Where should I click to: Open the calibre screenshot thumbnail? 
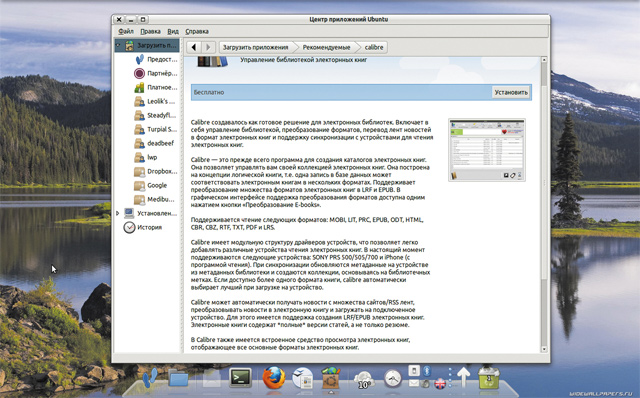(x=487, y=150)
